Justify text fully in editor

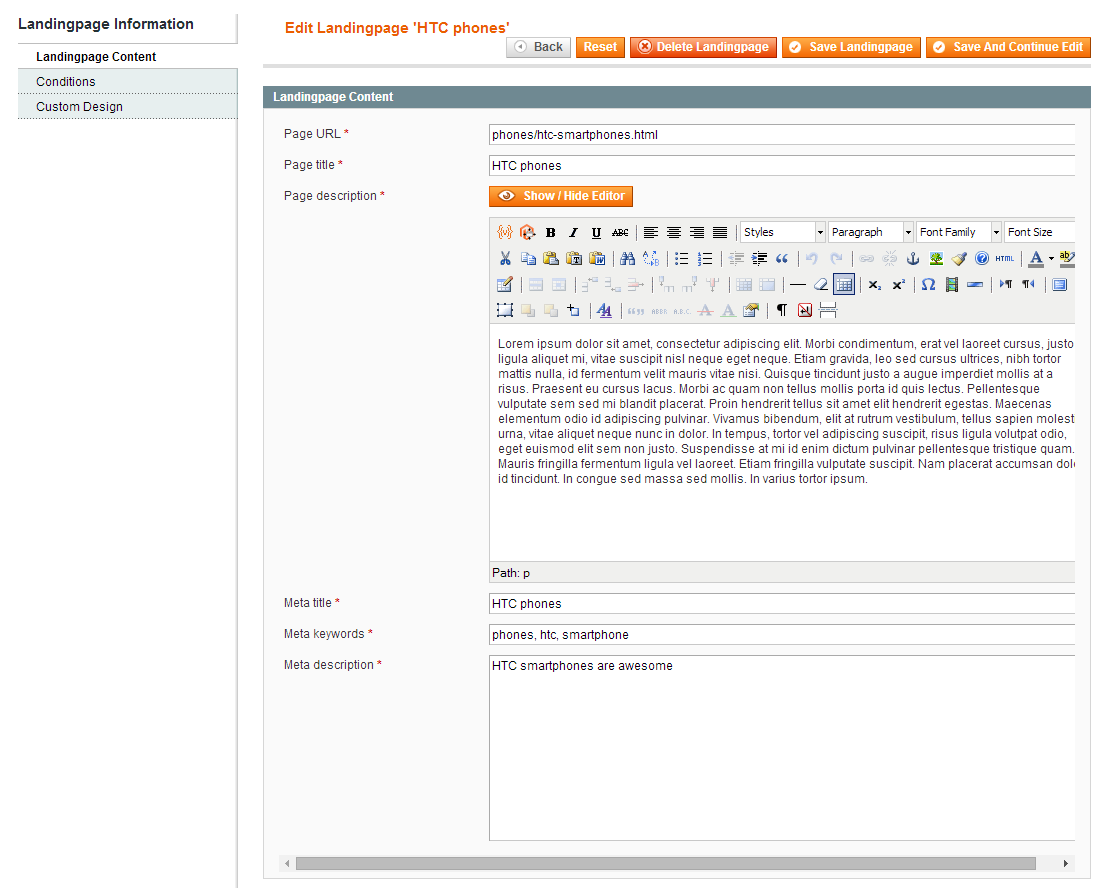point(720,232)
